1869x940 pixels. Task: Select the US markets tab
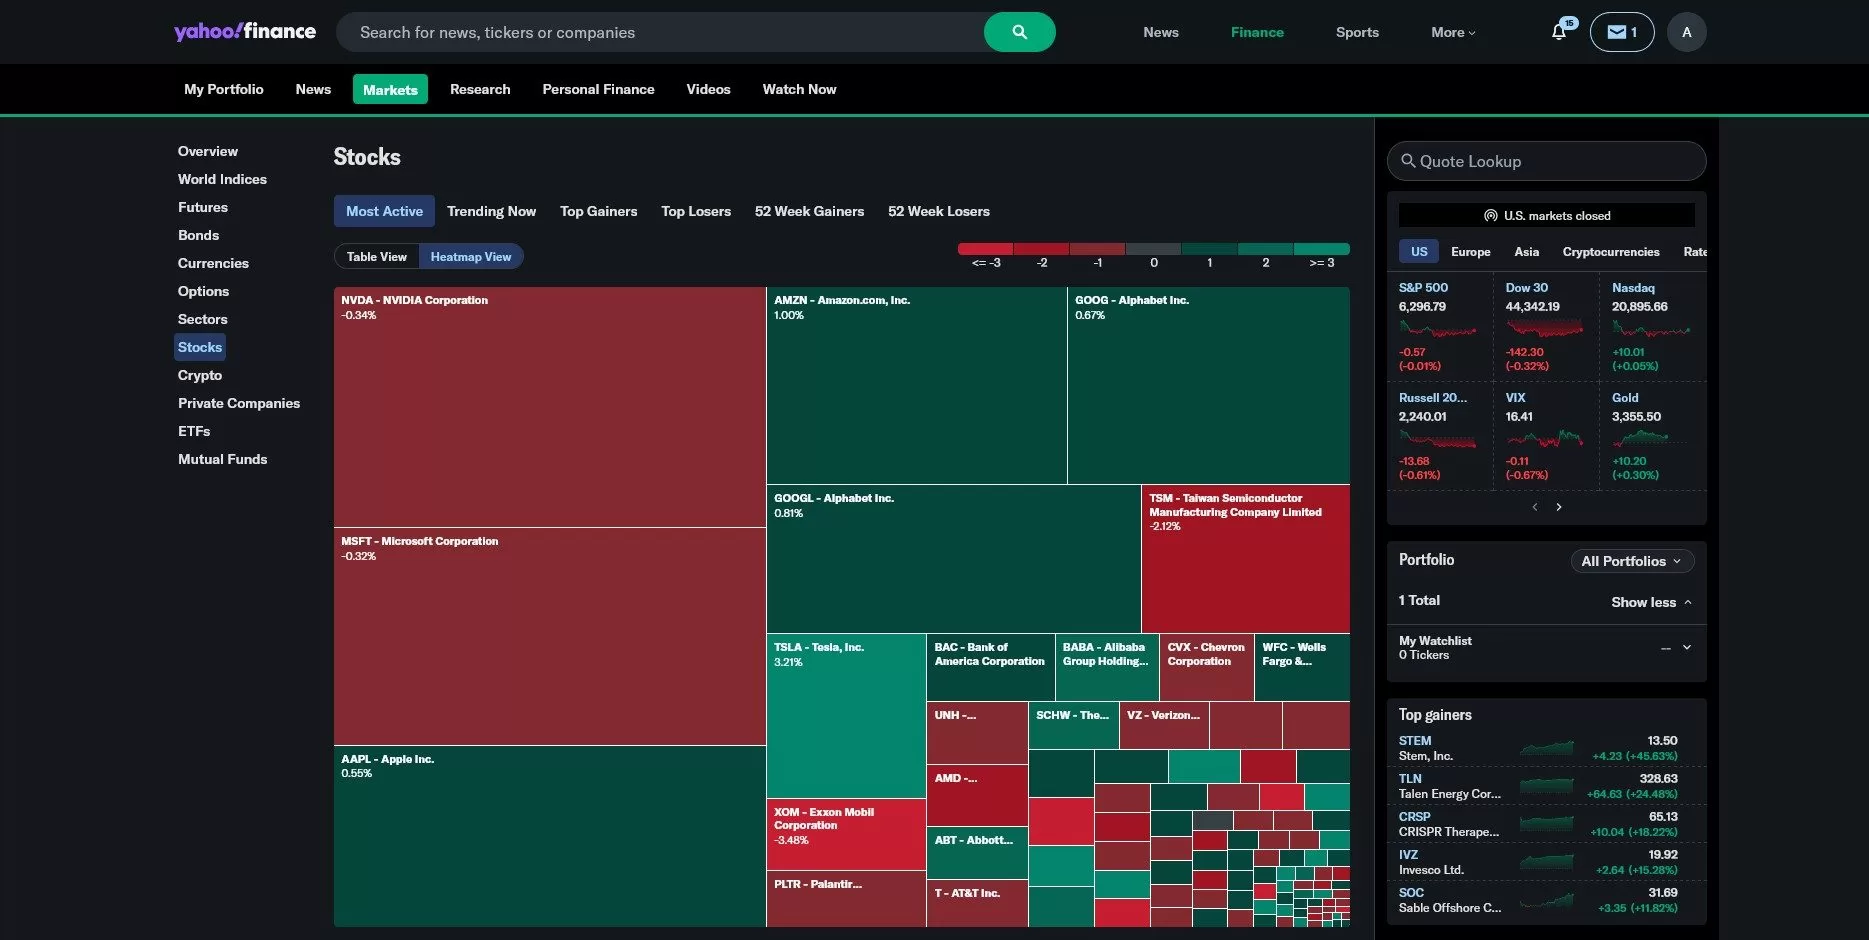coord(1419,252)
